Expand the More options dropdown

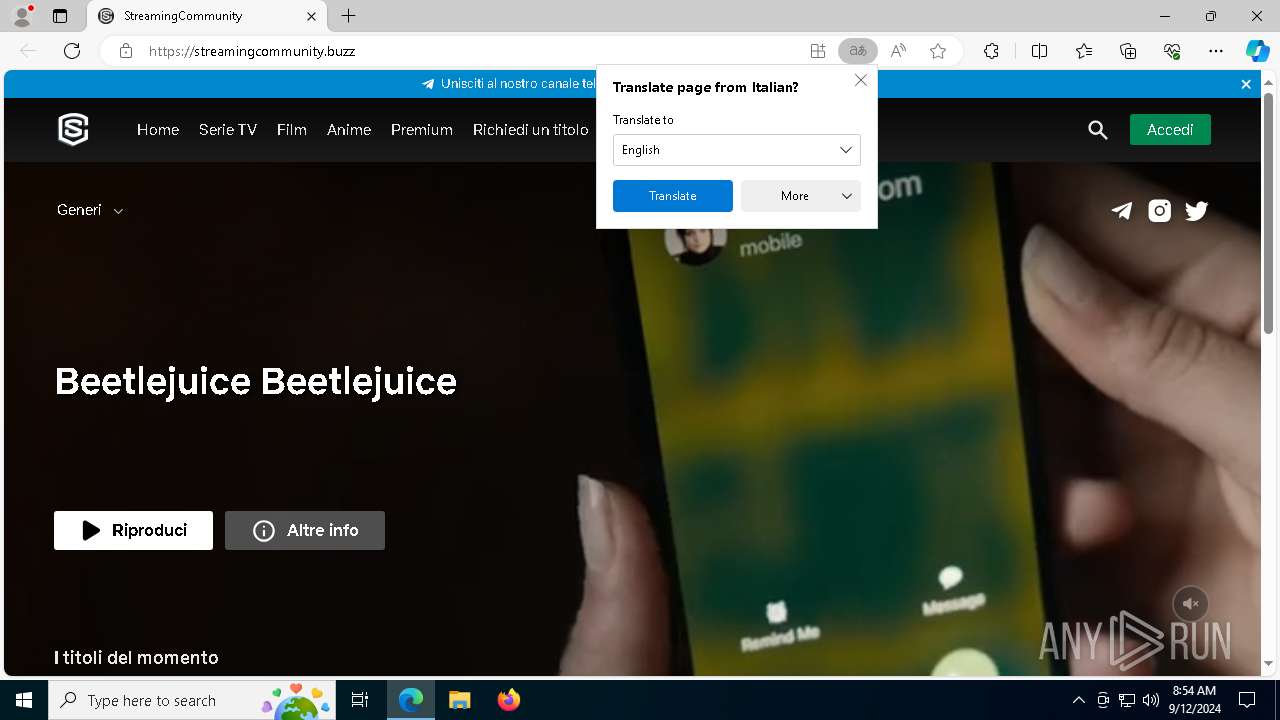tap(801, 196)
